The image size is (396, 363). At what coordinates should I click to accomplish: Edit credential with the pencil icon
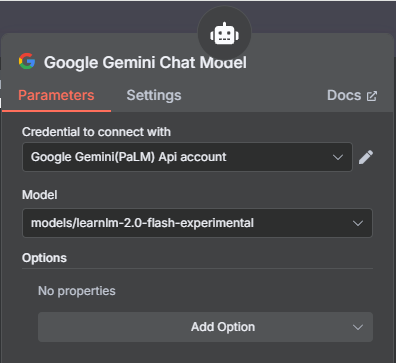pos(366,157)
